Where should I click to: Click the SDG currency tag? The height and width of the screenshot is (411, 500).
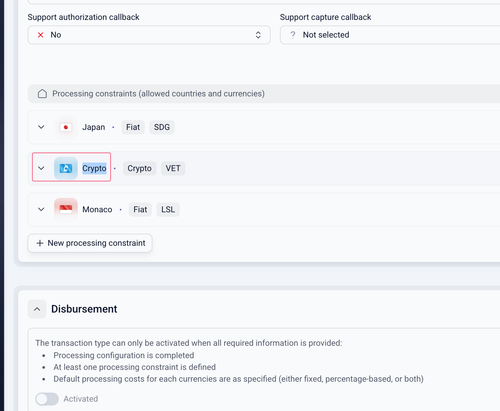(x=162, y=127)
